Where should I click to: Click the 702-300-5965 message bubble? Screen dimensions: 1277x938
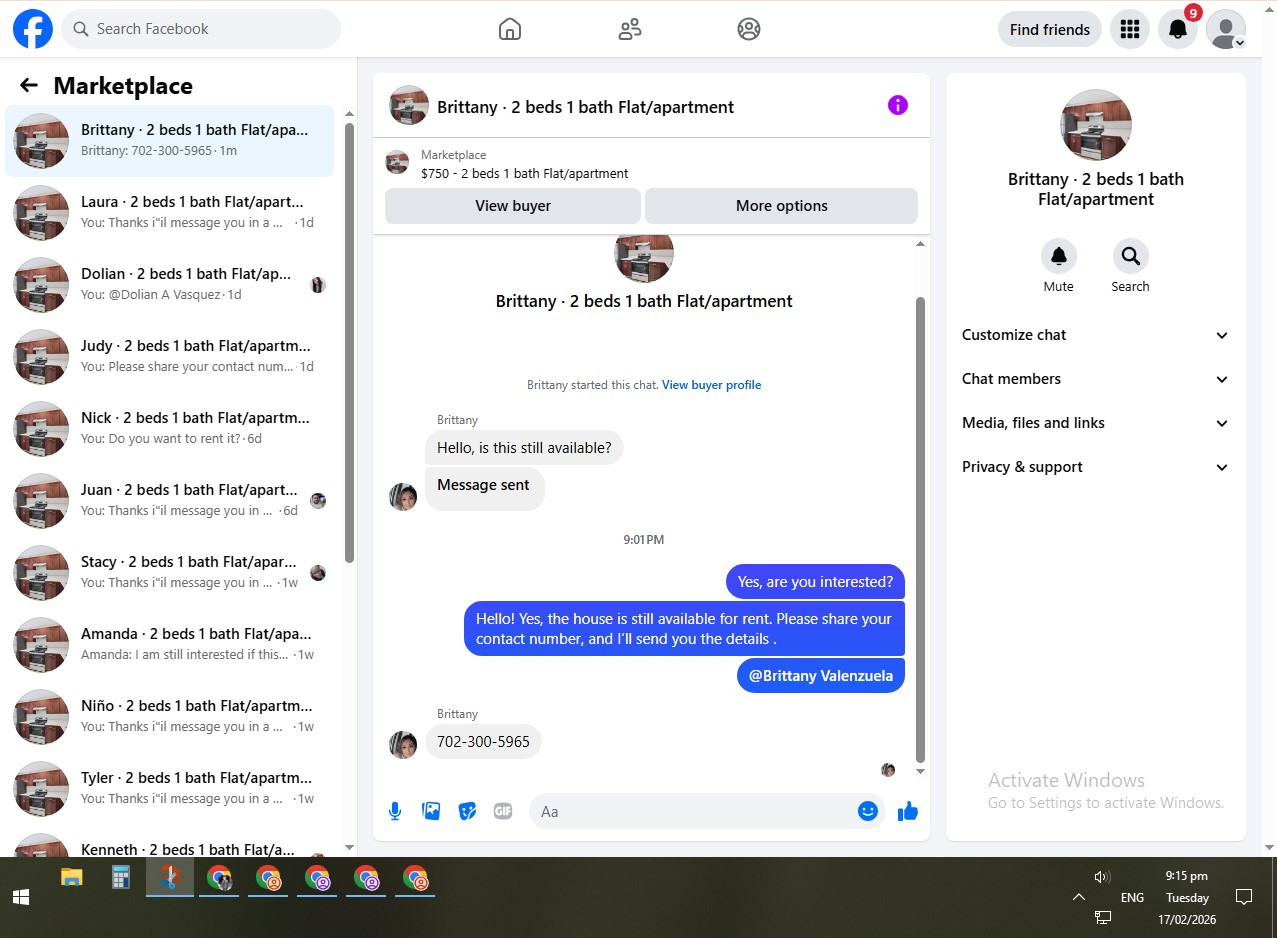pos(483,742)
